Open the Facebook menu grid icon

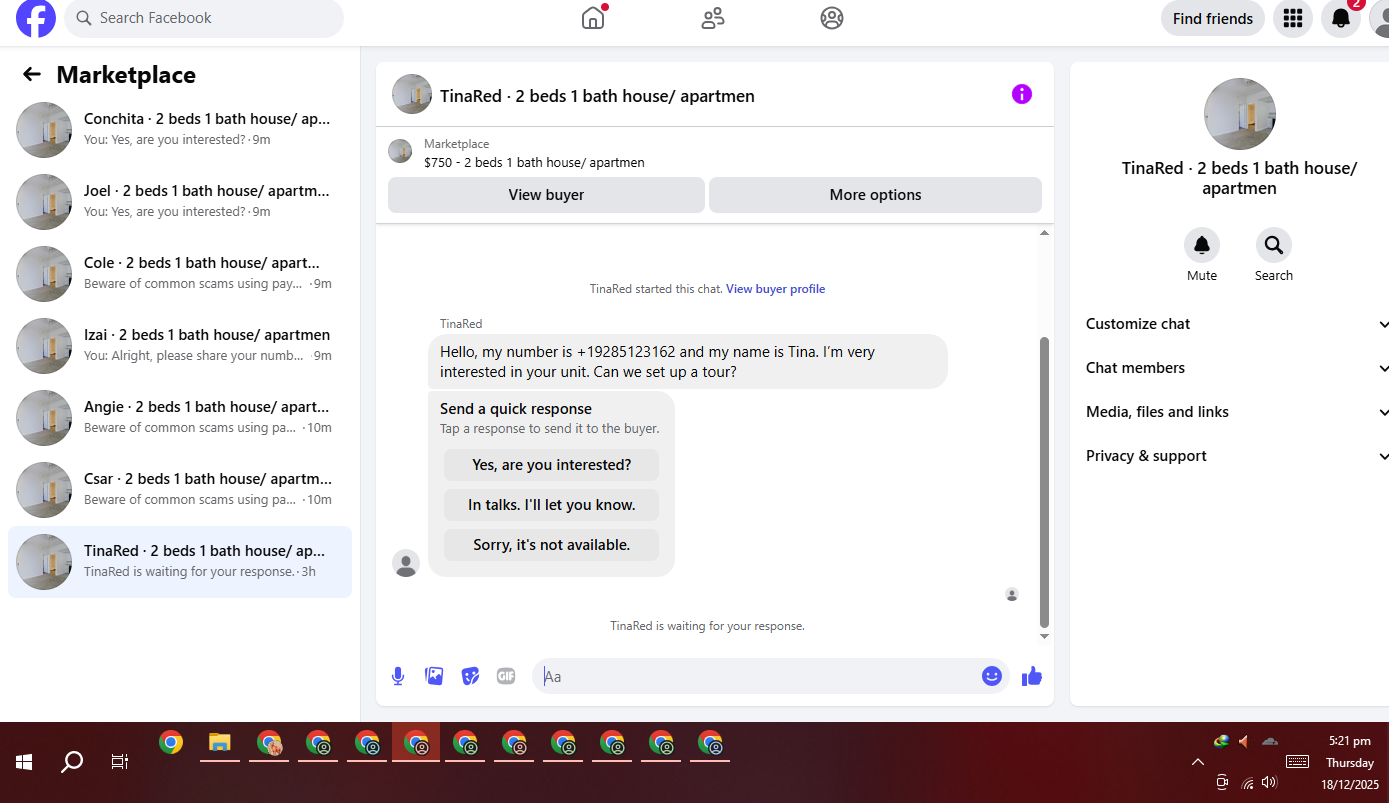pos(1293,18)
